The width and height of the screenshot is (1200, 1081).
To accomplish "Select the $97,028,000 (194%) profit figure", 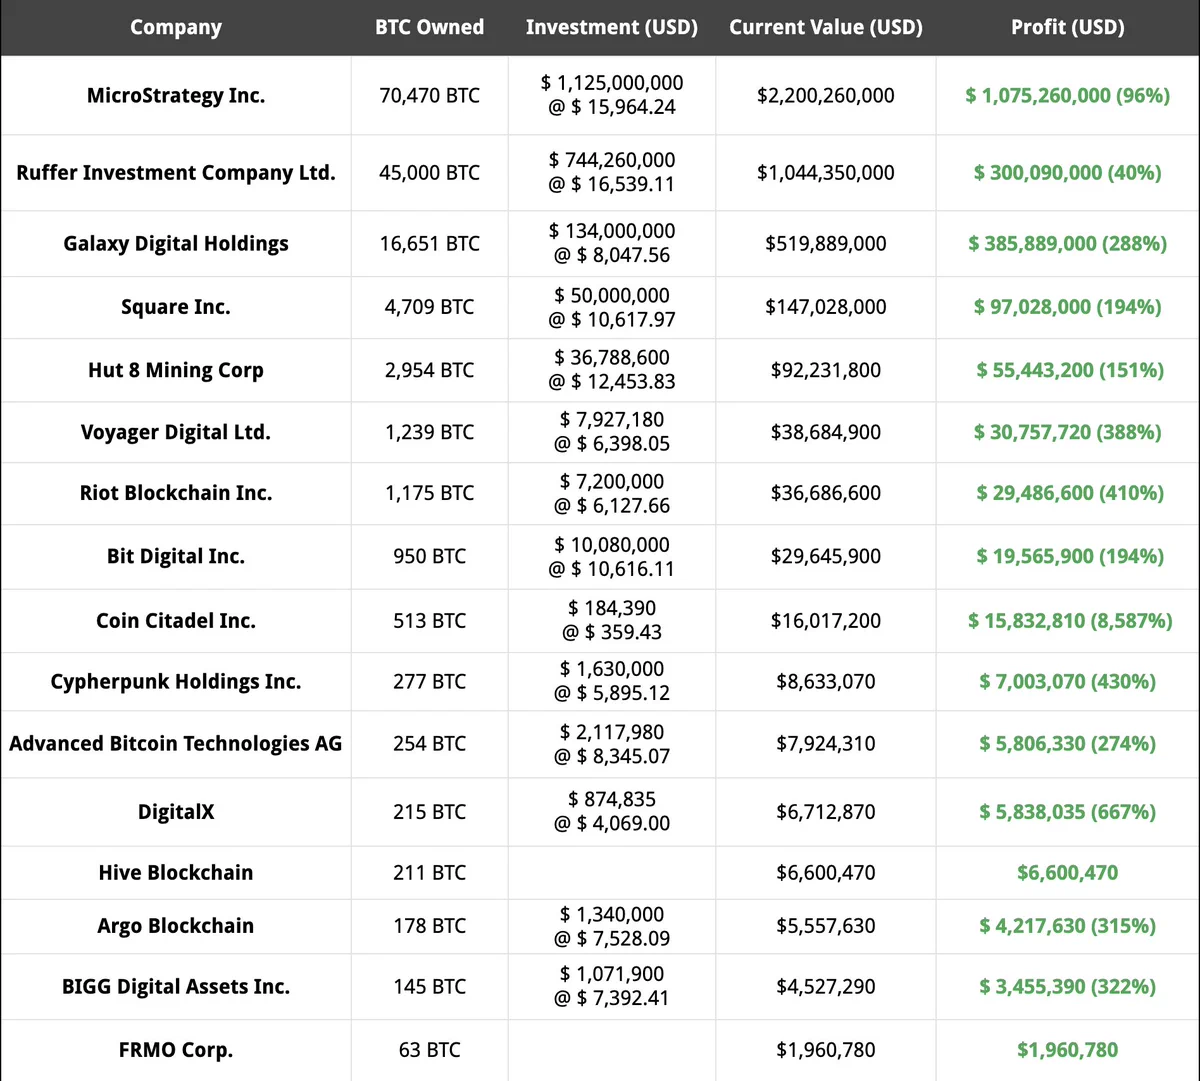I will tap(1068, 307).
